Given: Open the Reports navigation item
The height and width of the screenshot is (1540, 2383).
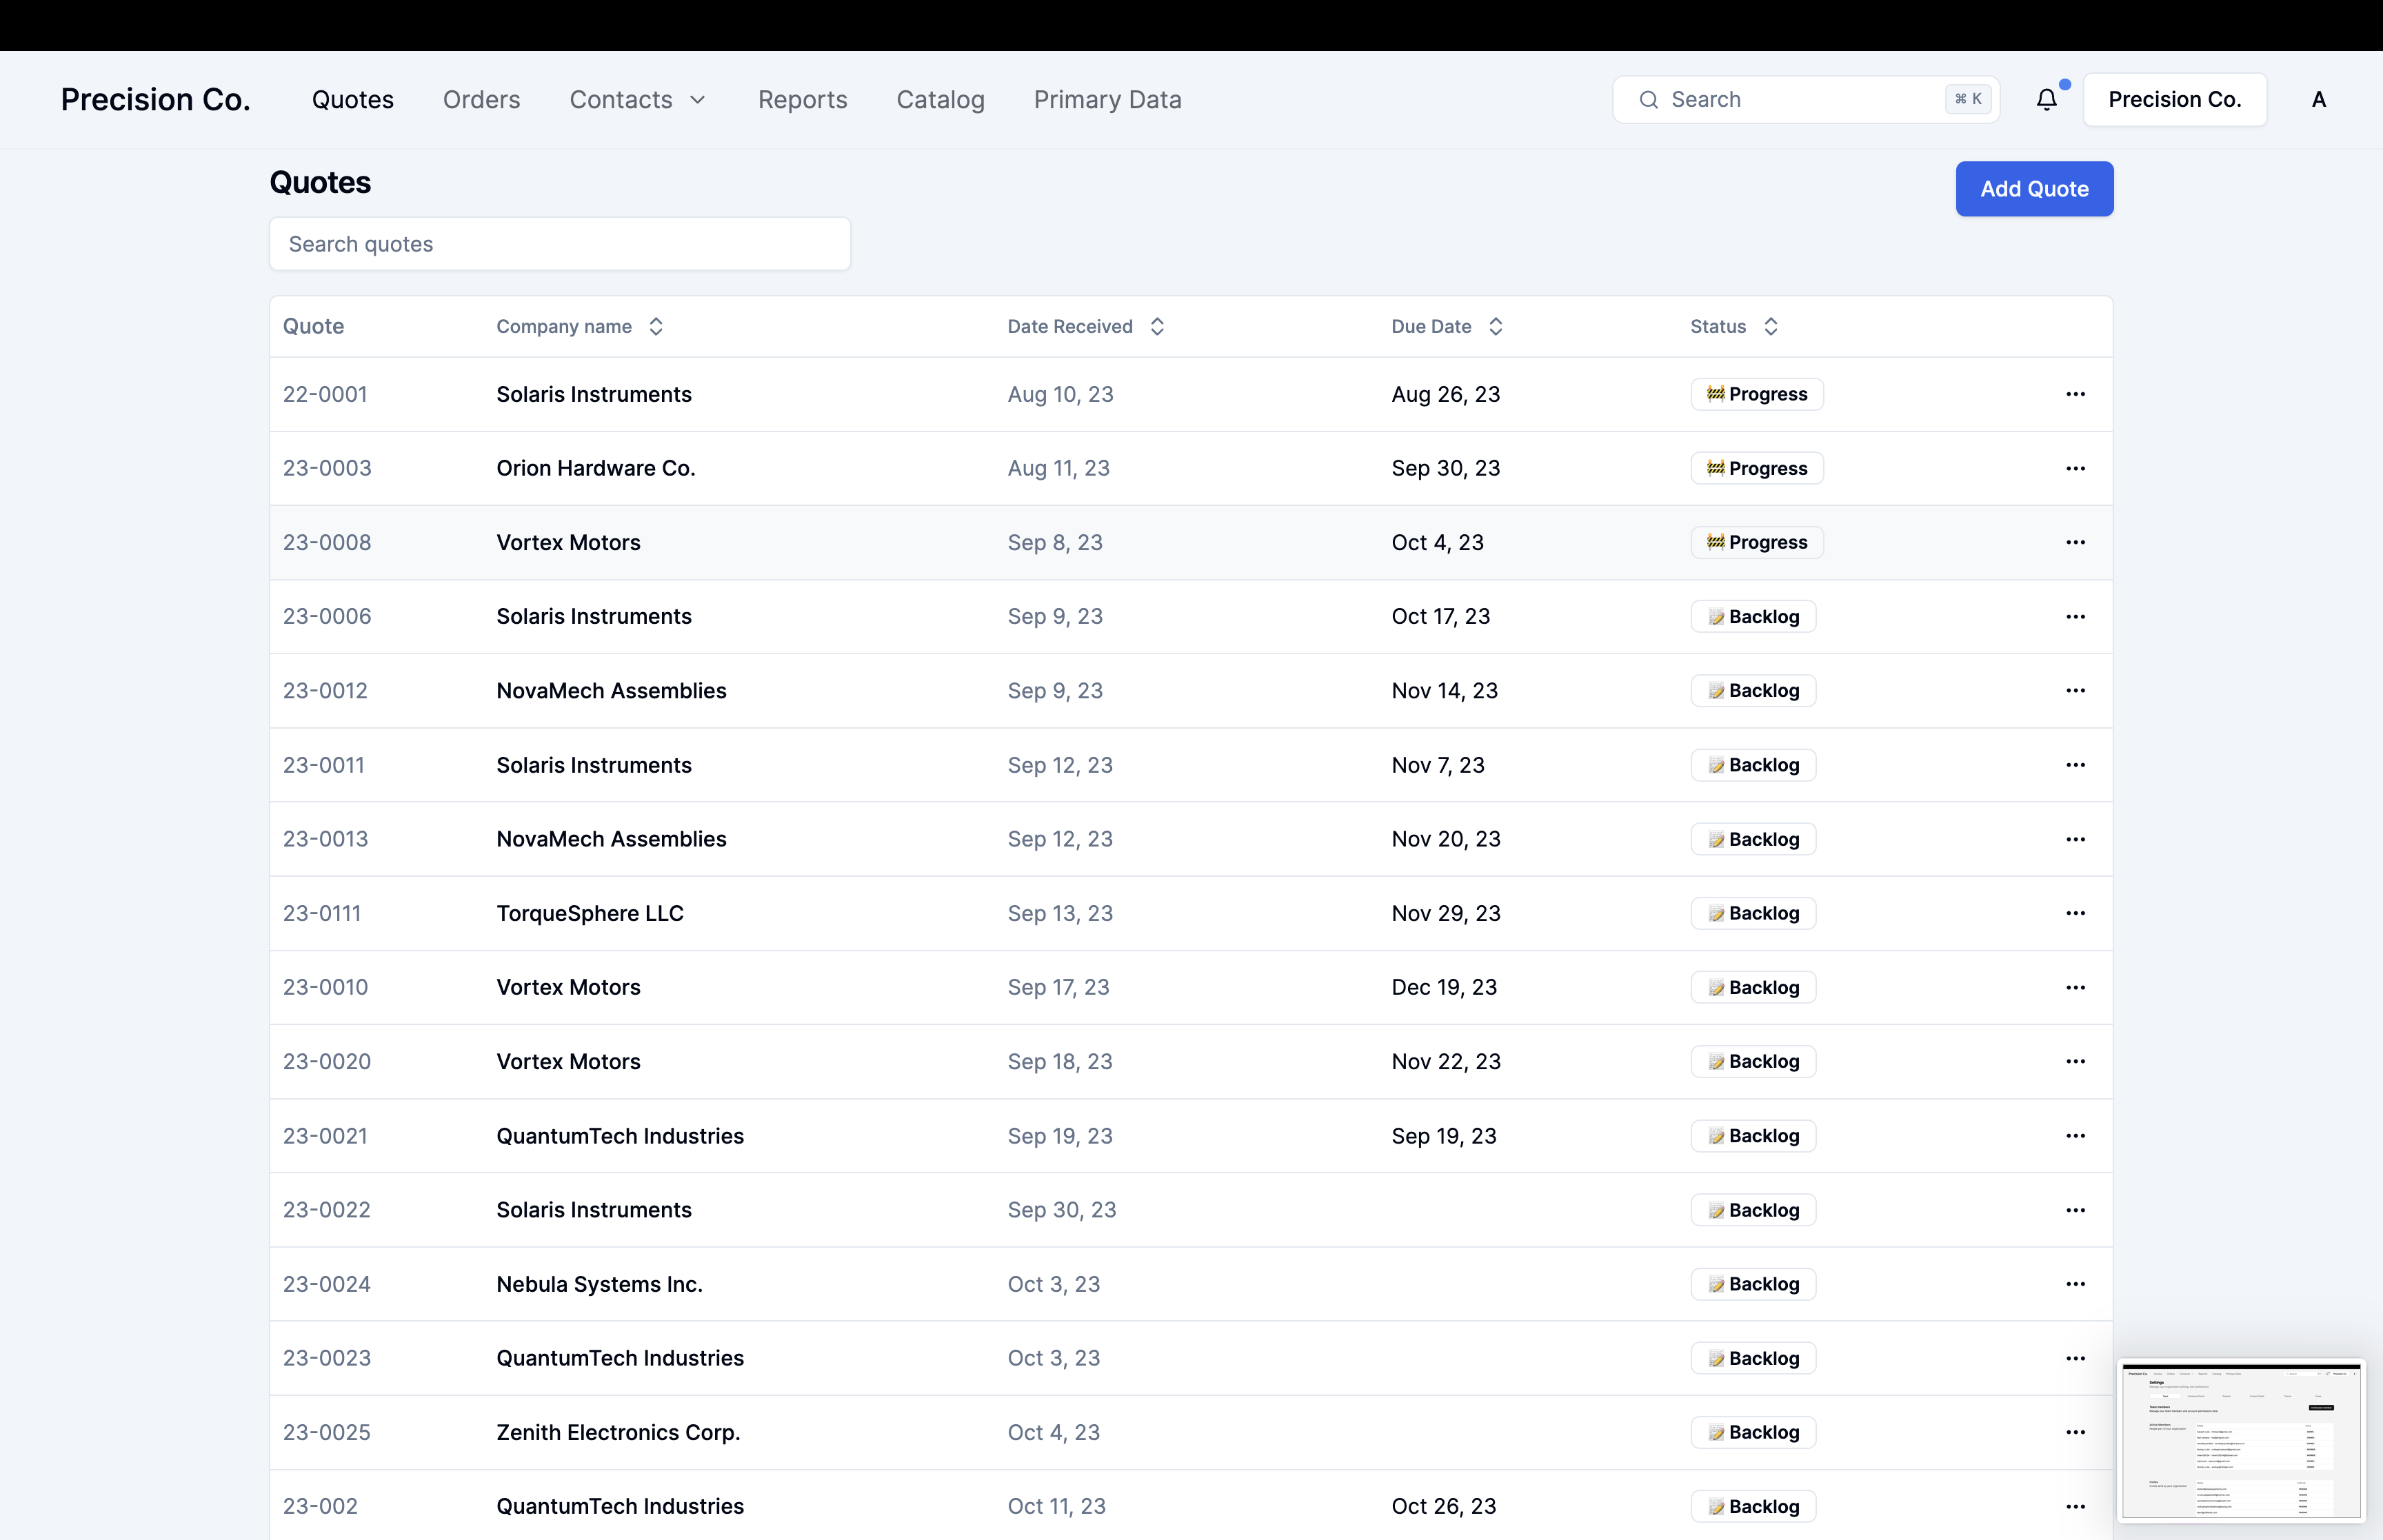Looking at the screenshot, I should coord(802,100).
